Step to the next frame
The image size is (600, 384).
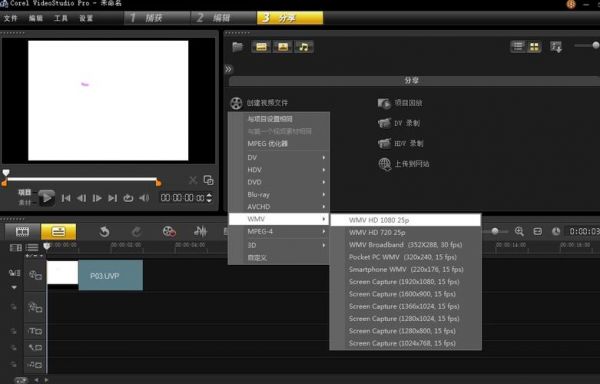pos(97,198)
